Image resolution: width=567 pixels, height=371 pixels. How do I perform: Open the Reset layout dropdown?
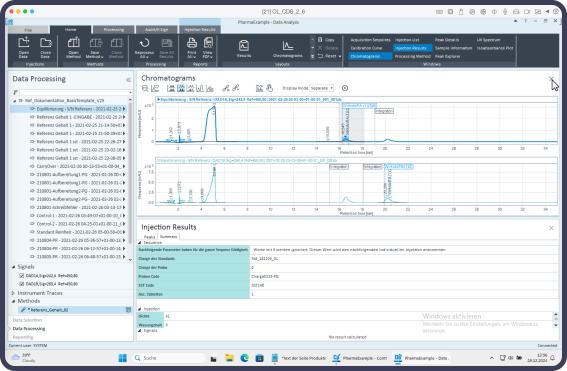pos(329,56)
